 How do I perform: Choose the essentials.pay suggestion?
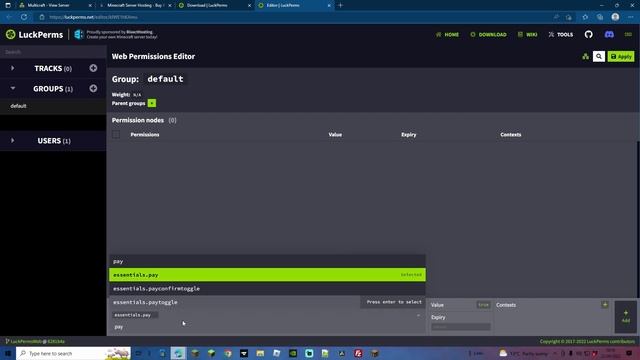pos(267,275)
